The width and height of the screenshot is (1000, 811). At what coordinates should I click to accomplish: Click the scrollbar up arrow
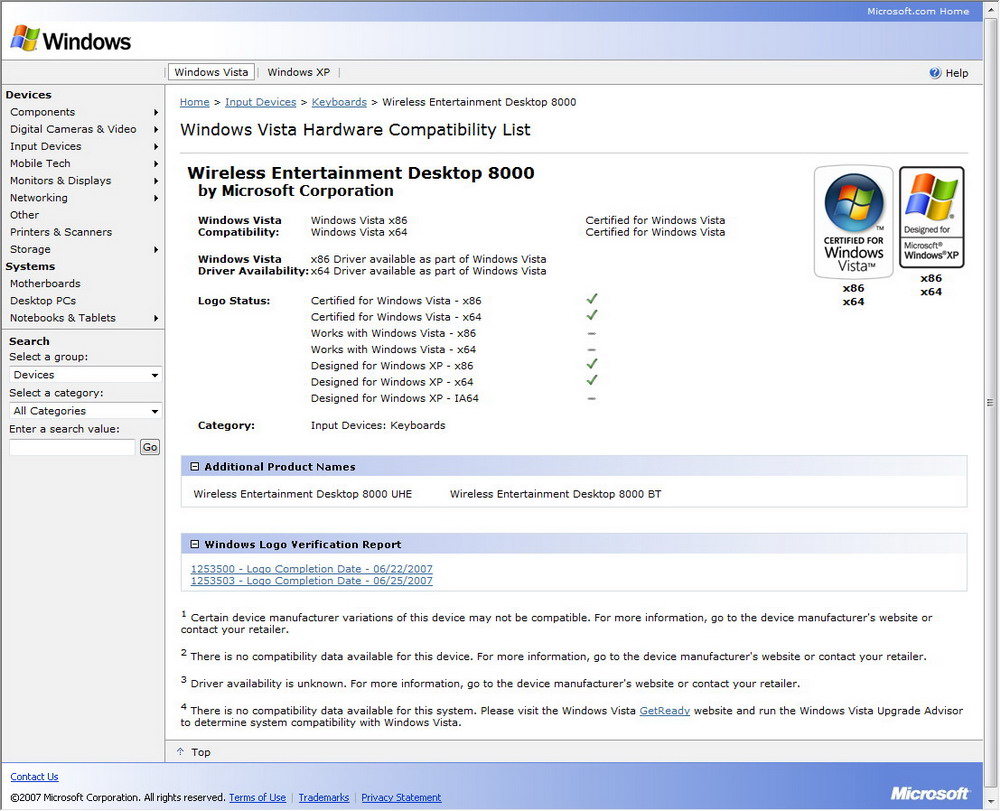click(x=990, y=9)
